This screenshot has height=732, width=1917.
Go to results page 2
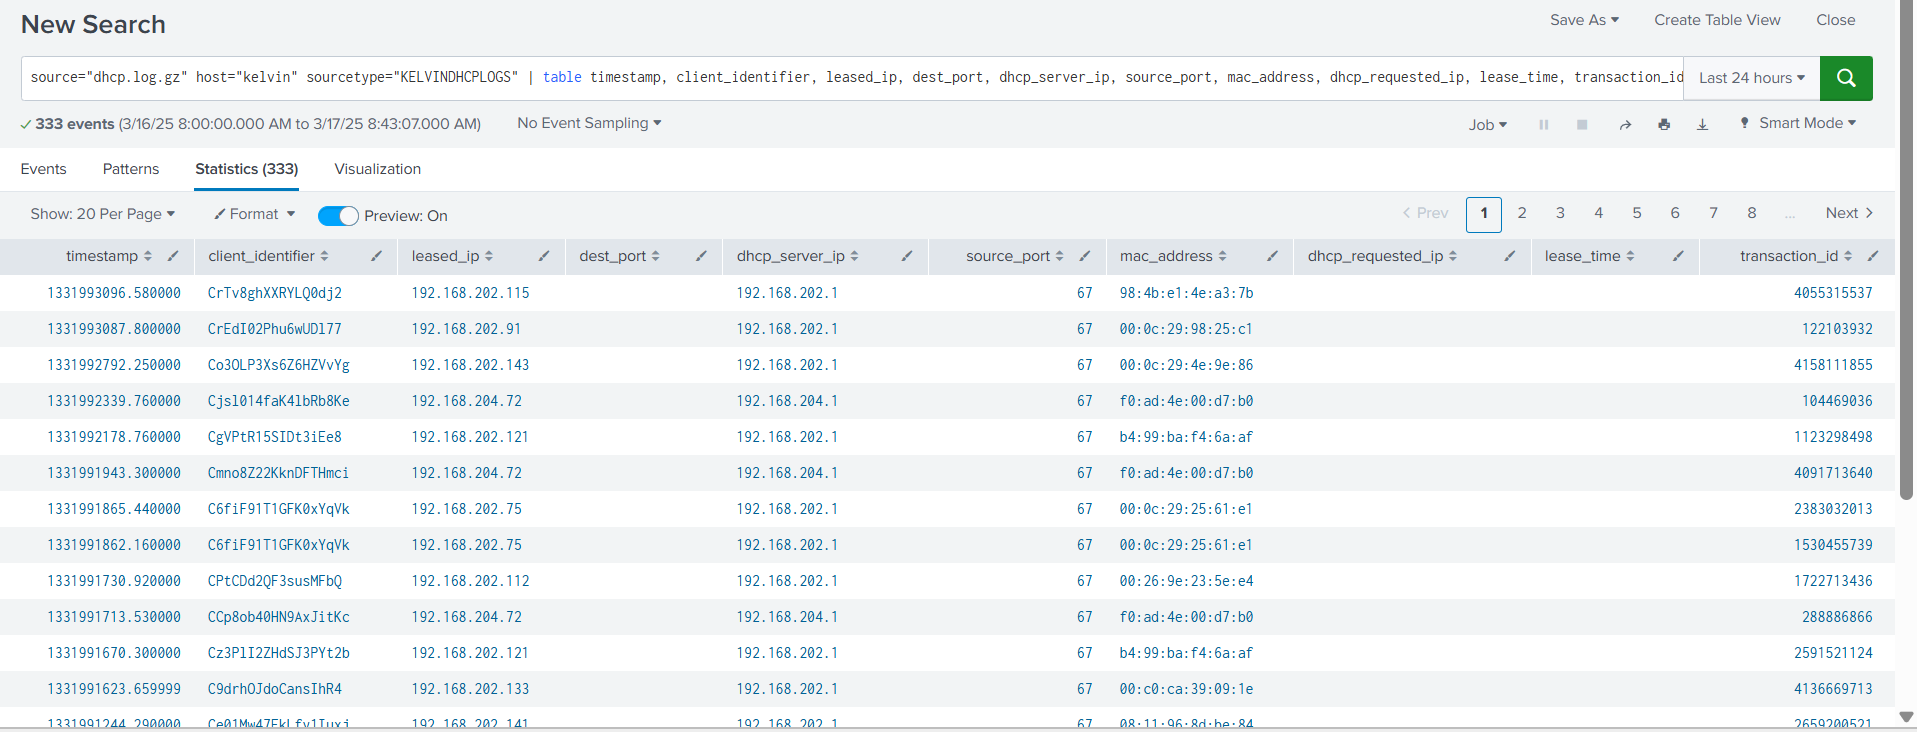pyautogui.click(x=1522, y=213)
